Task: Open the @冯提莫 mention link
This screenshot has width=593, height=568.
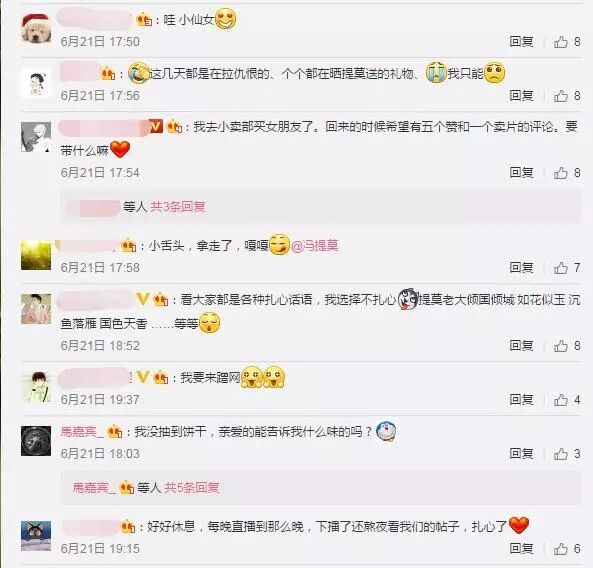Action: [315, 246]
